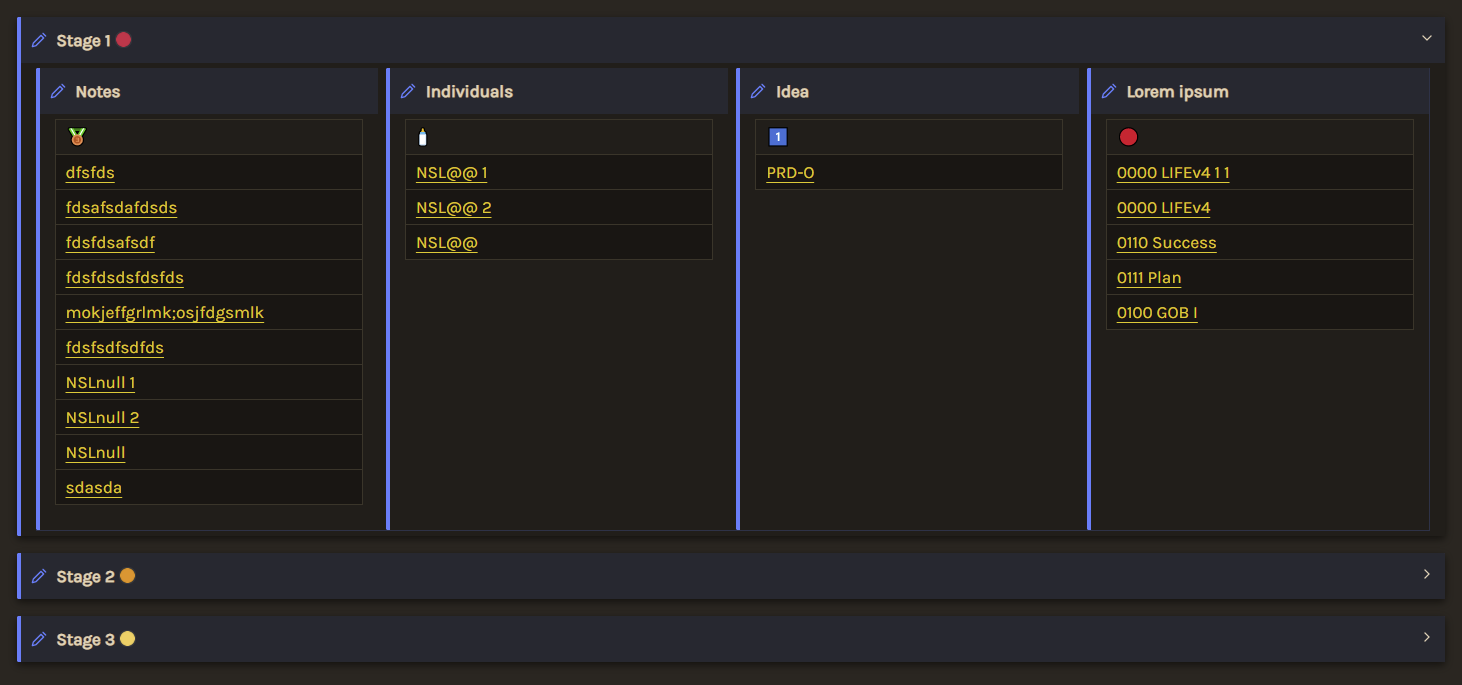Image resolution: width=1462 pixels, height=685 pixels.
Task: Collapse Stage 1 with the down chevron
Action: (x=1427, y=38)
